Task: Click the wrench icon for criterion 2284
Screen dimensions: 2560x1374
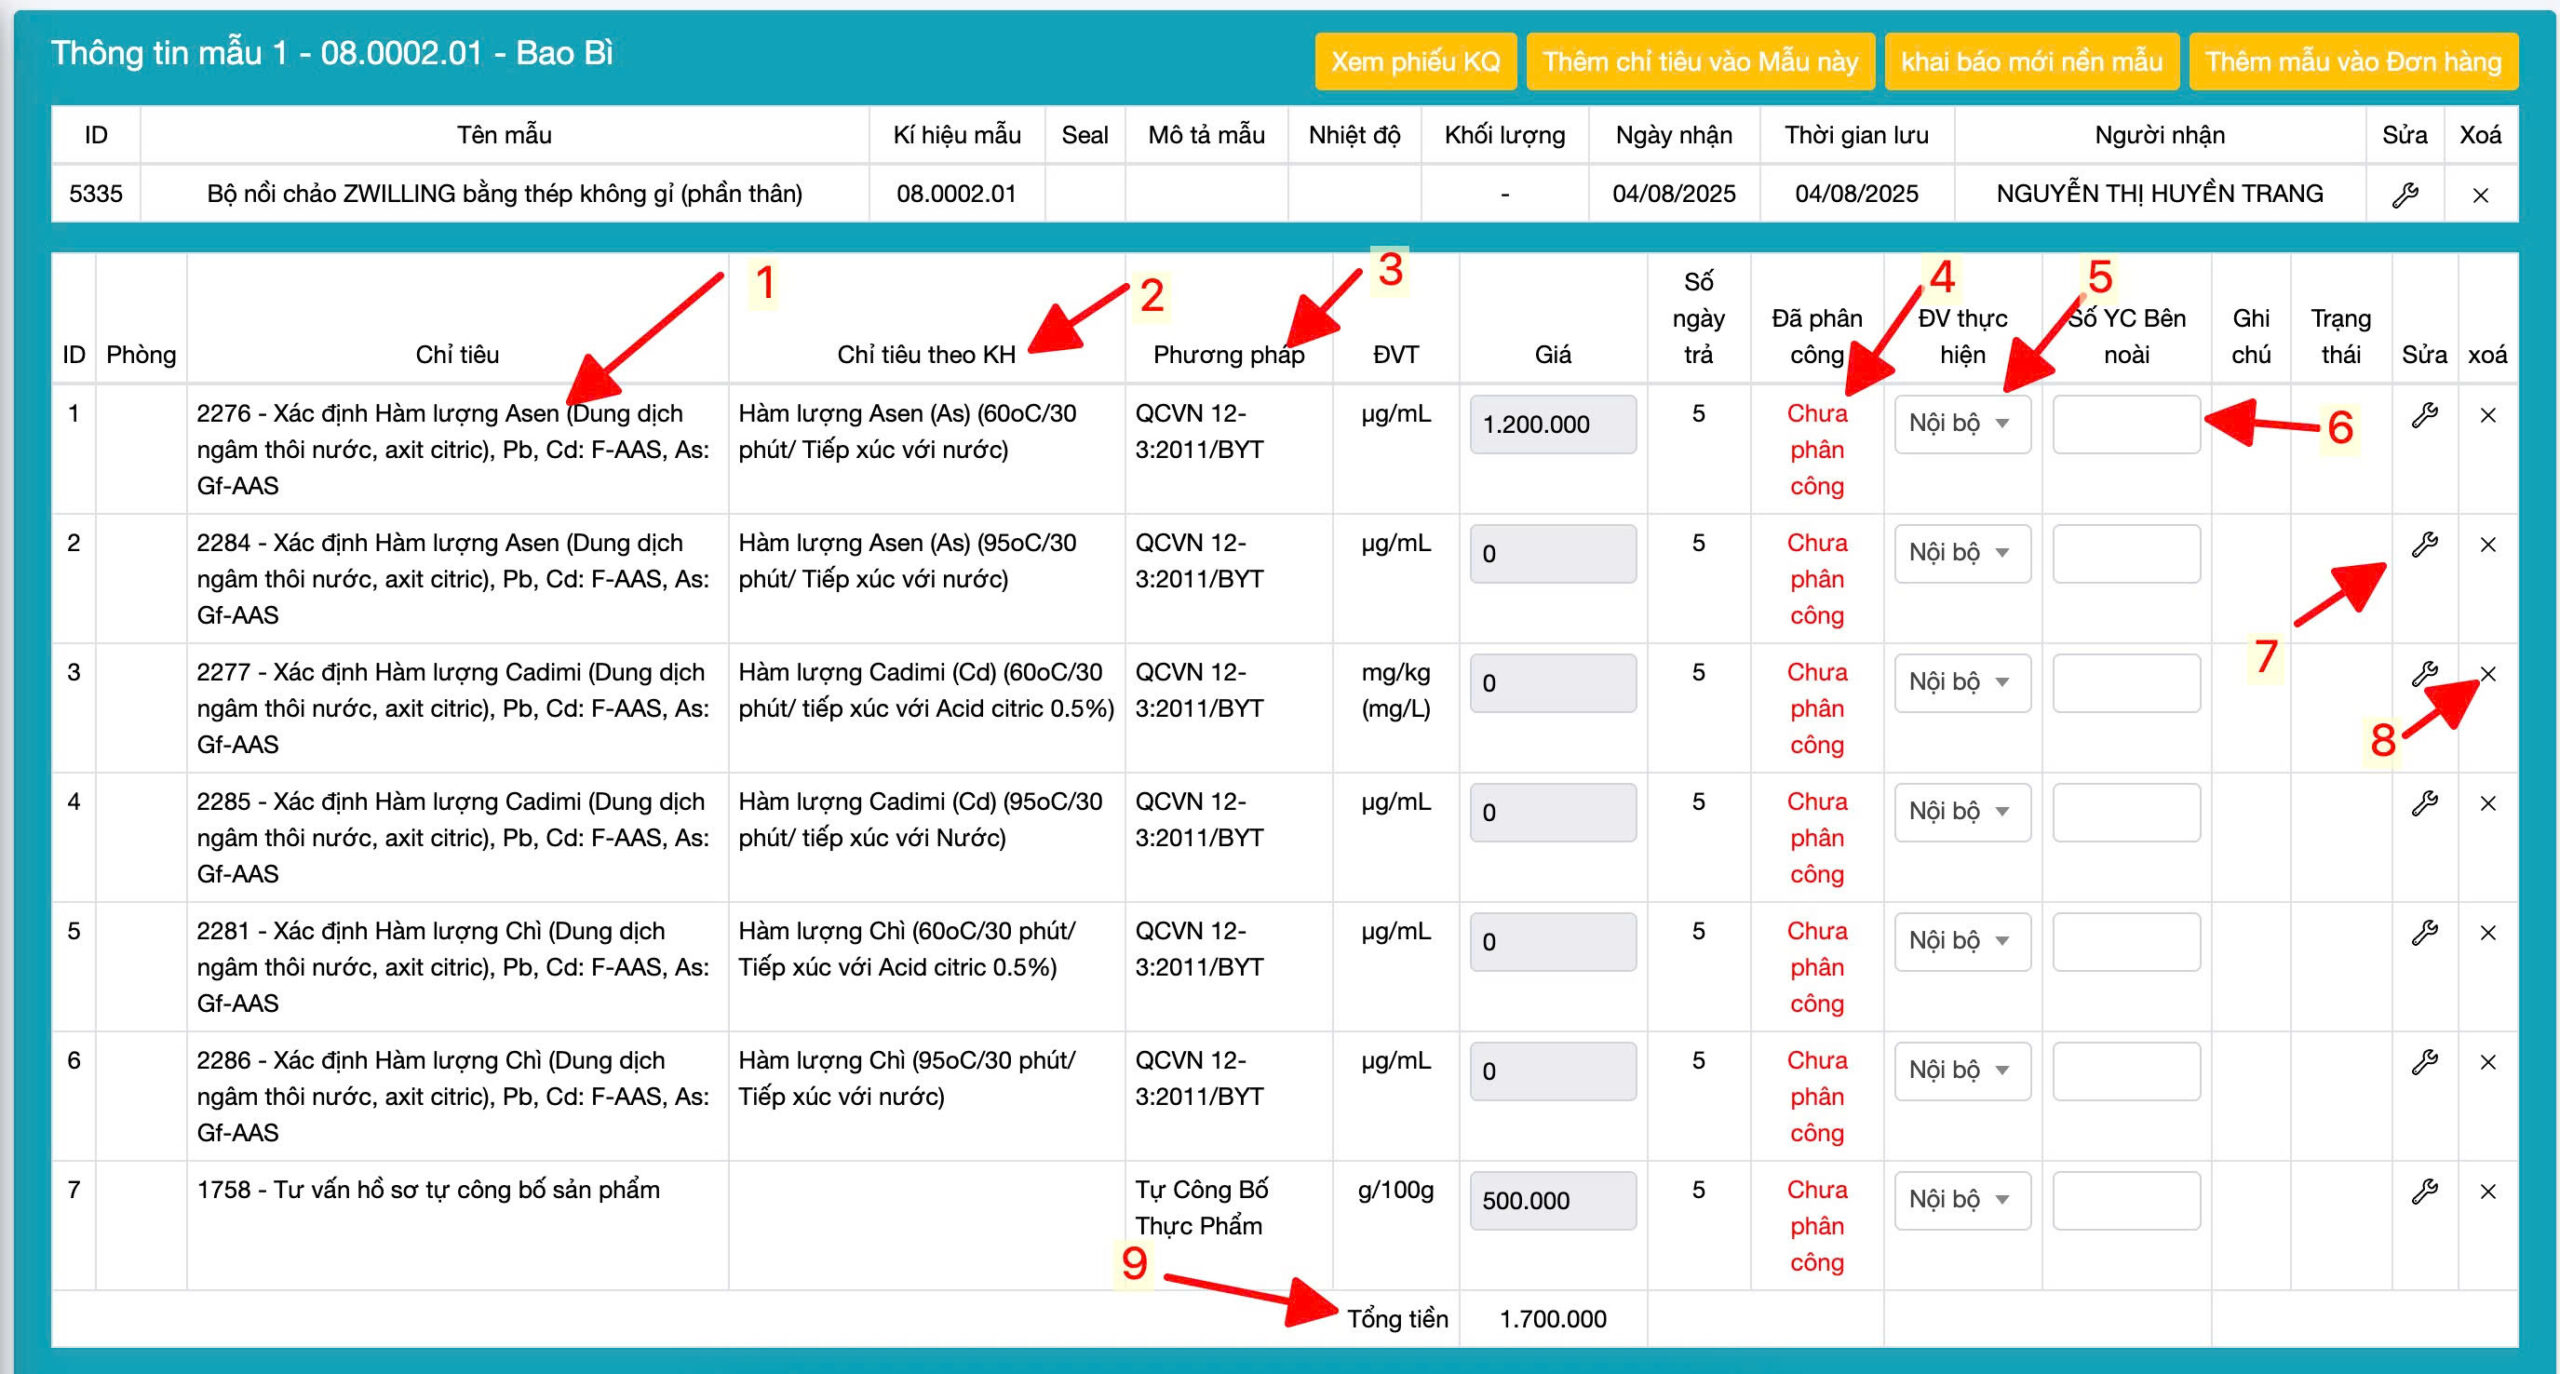Action: (2424, 544)
